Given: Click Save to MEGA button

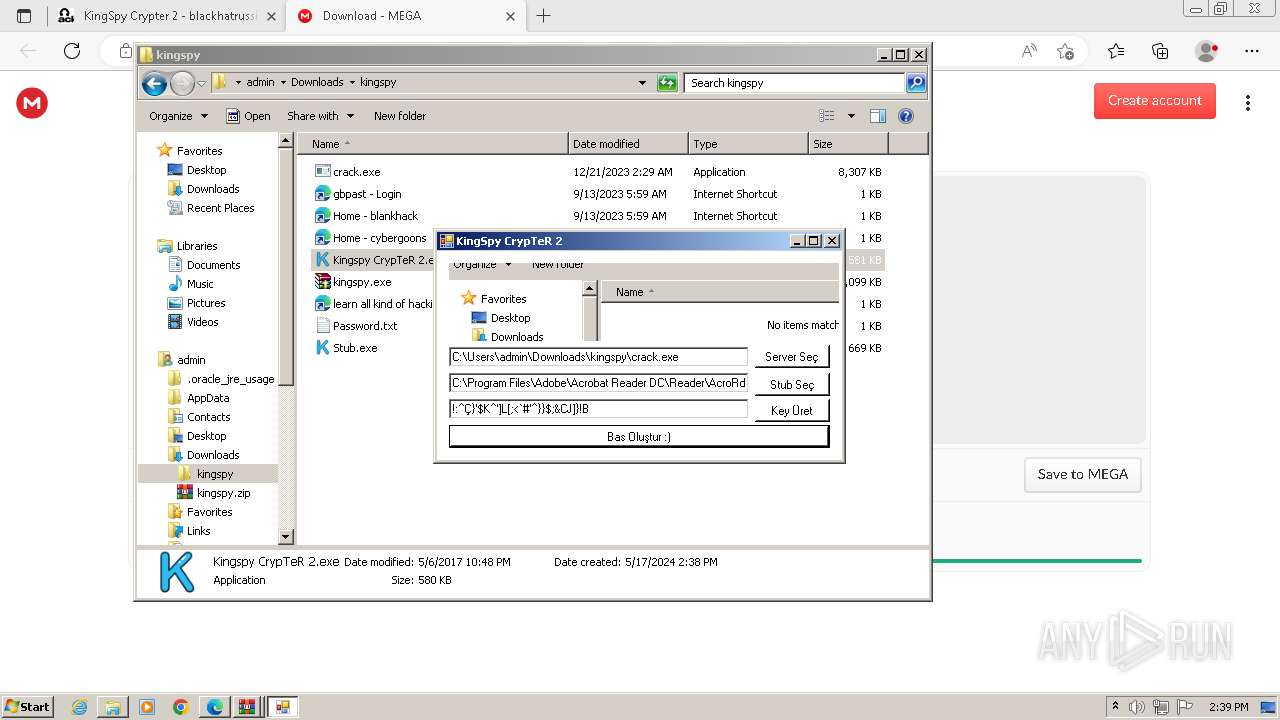Looking at the screenshot, I should [1082, 475].
